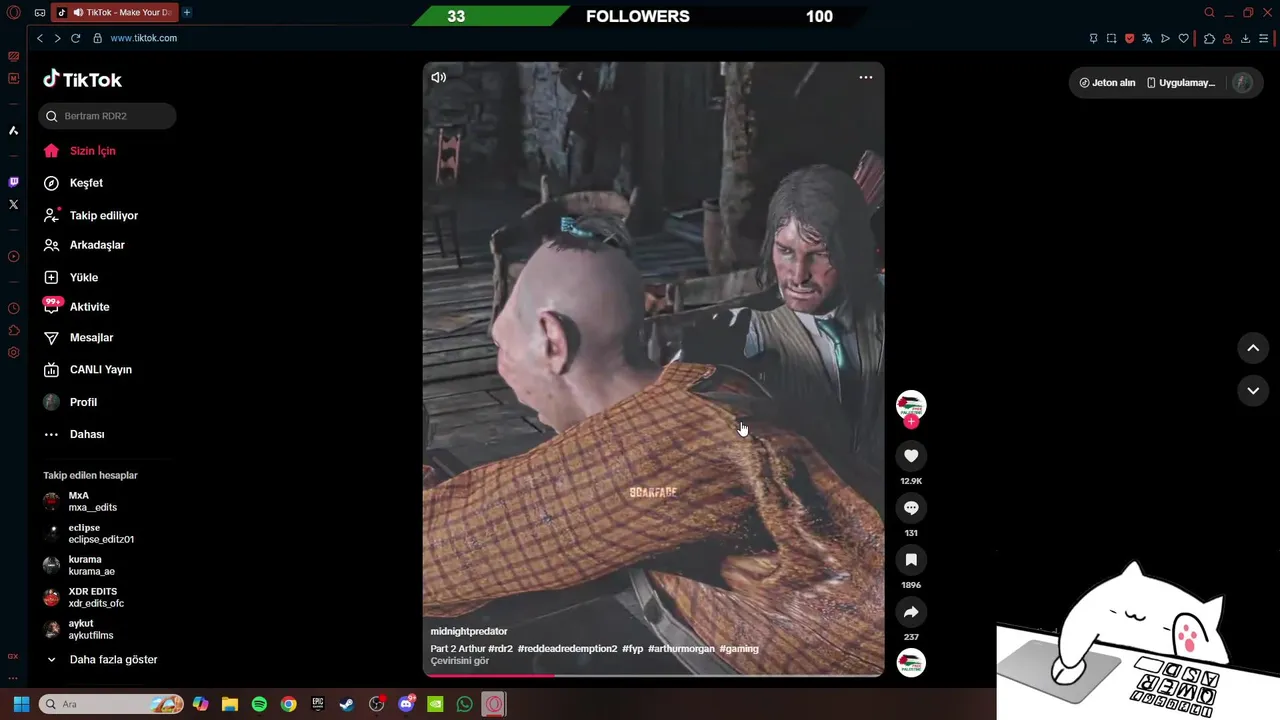Open WhatsApp from the taskbar

tap(464, 704)
